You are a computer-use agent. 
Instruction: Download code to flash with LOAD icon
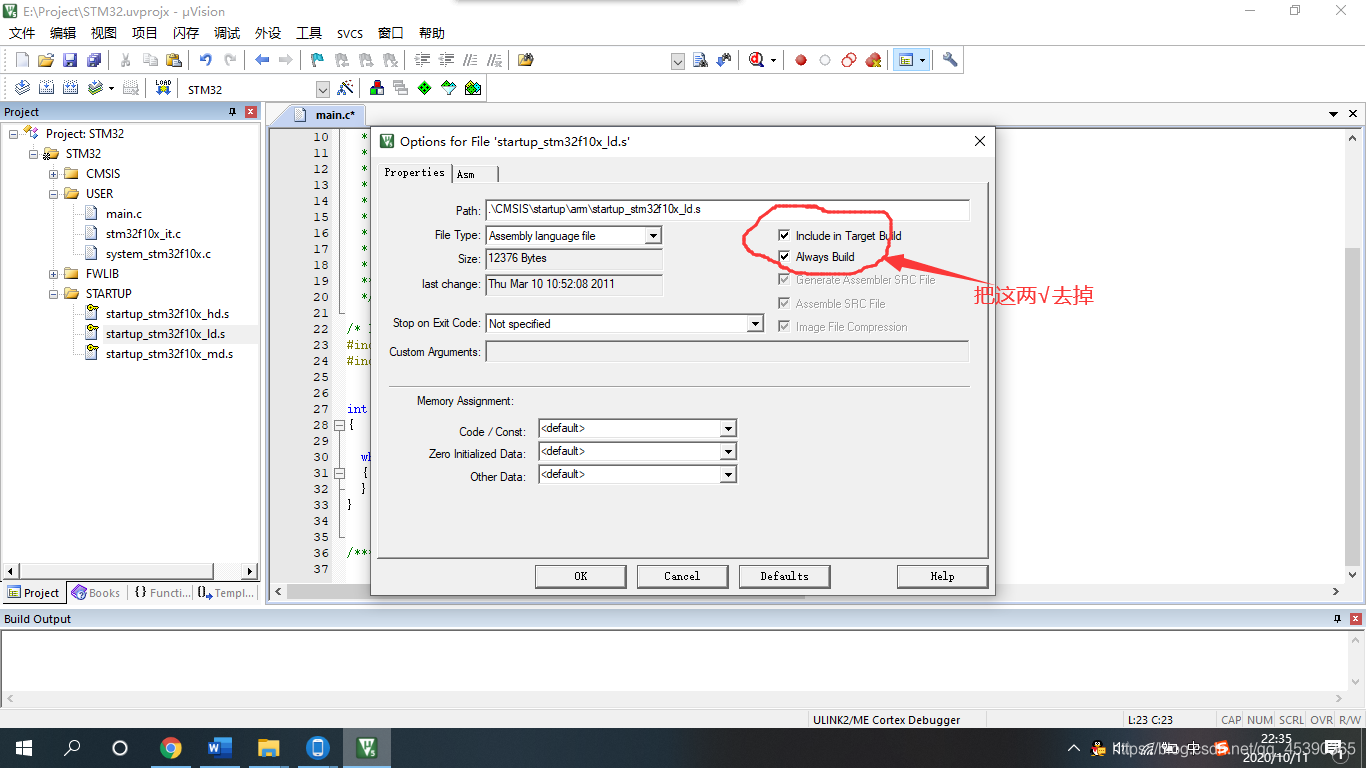coord(163,88)
